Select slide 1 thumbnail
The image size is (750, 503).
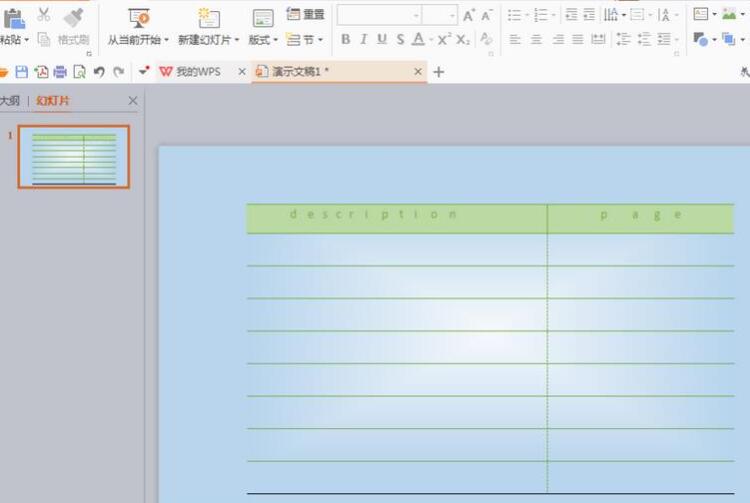click(x=74, y=157)
